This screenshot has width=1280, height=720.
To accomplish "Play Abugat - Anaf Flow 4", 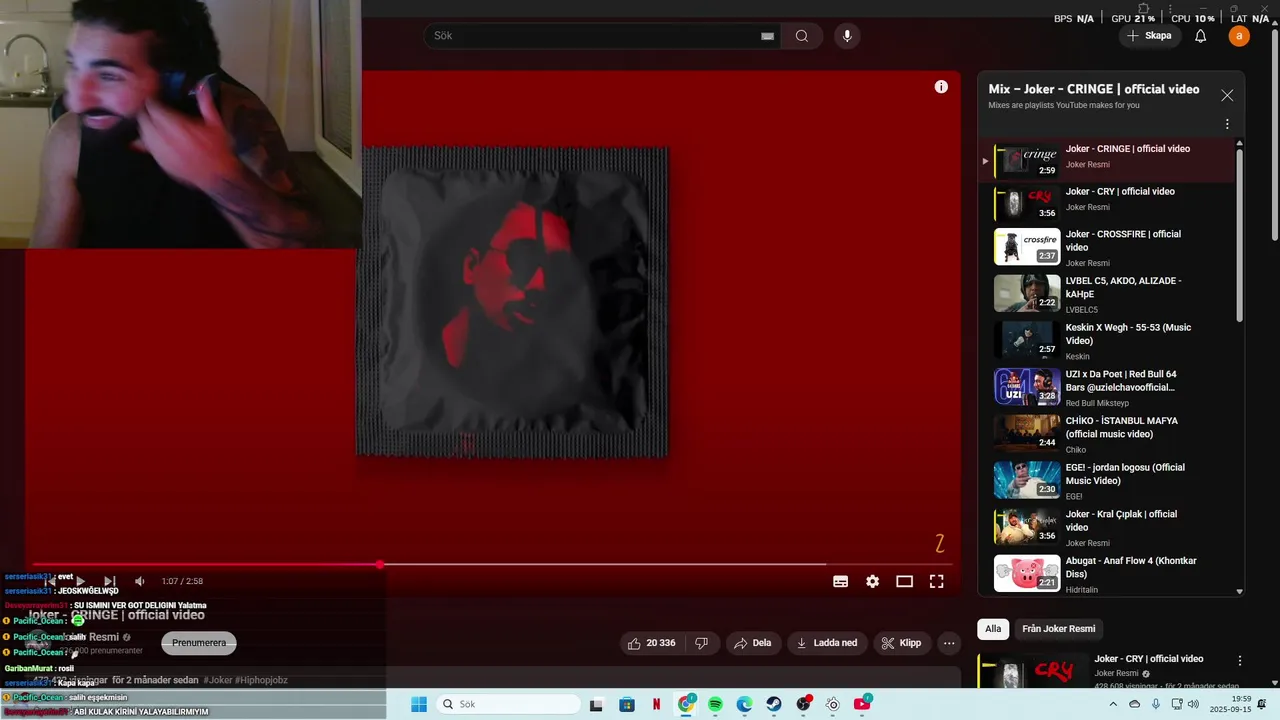I will [1107, 574].
